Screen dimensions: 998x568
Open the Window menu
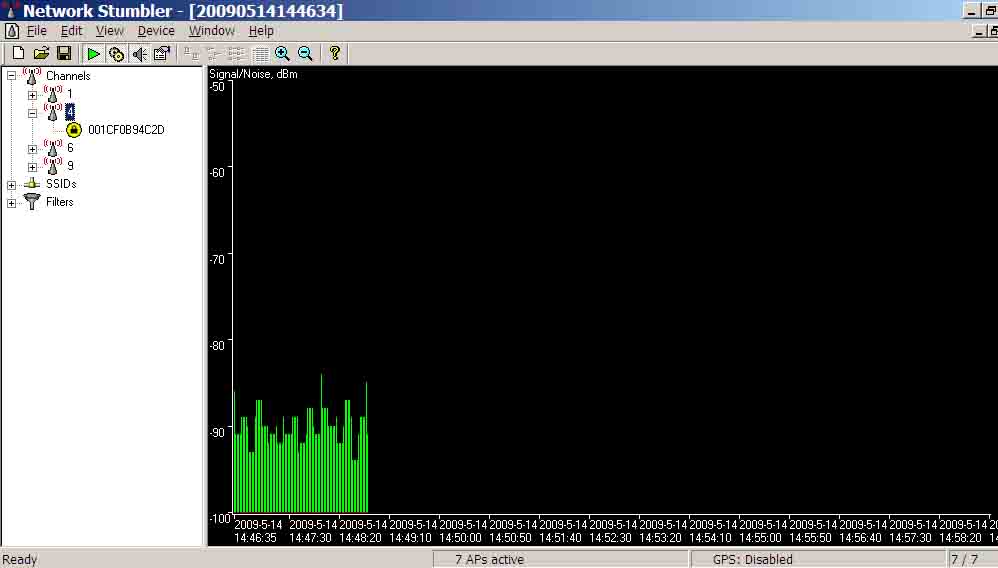211,31
